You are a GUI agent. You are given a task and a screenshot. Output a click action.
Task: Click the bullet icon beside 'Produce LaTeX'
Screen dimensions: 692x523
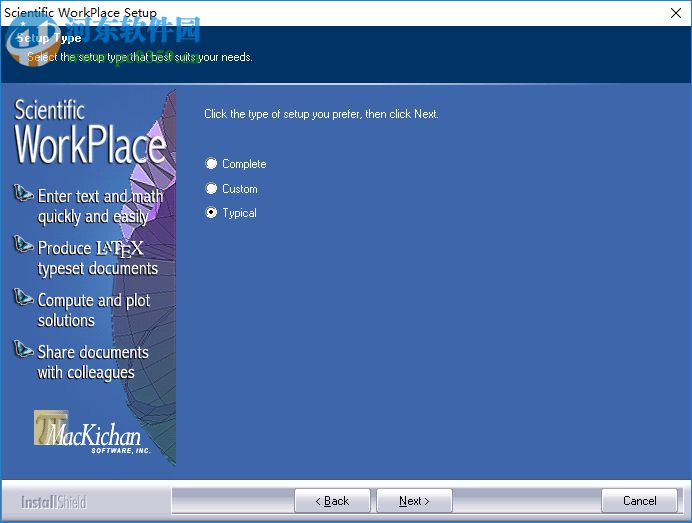pyautogui.click(x=23, y=244)
